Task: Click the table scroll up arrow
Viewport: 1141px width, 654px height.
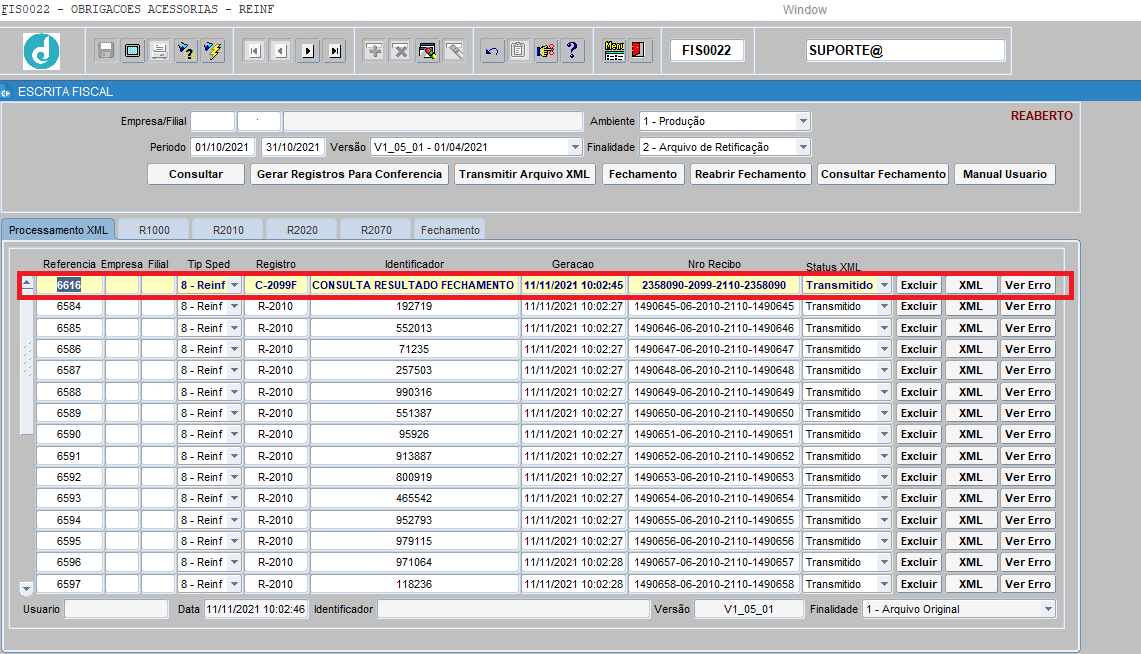Action: click(26, 284)
